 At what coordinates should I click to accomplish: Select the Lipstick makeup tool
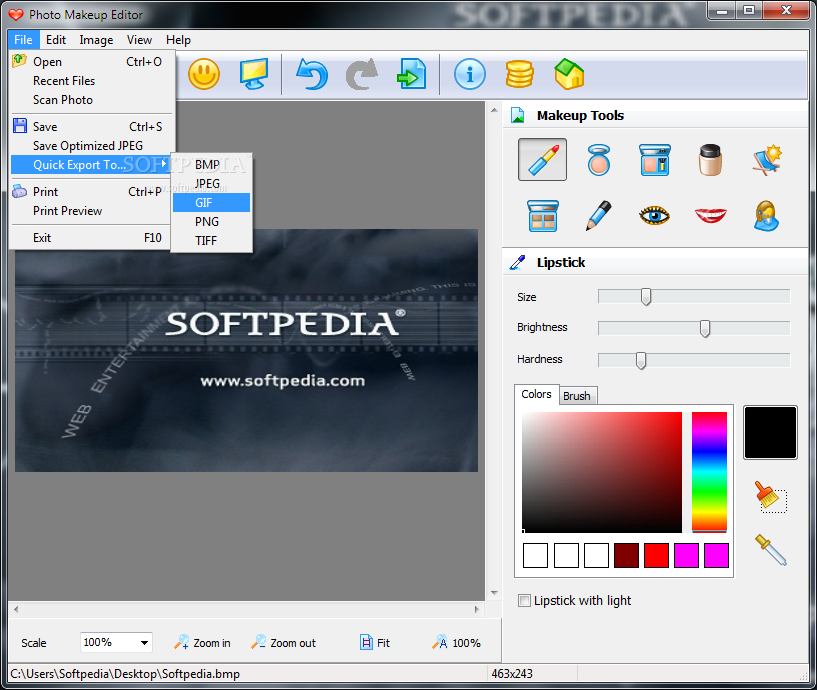click(x=542, y=159)
